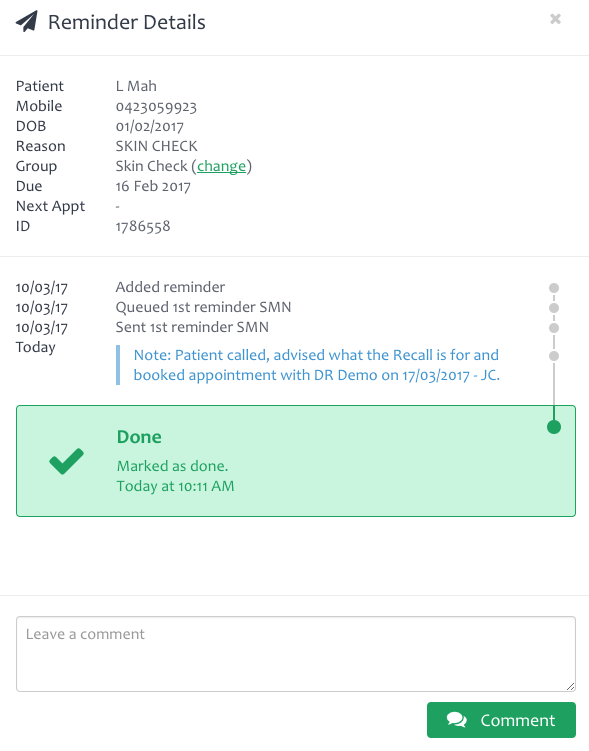Click the green Done timeline dot

[x=554, y=427]
